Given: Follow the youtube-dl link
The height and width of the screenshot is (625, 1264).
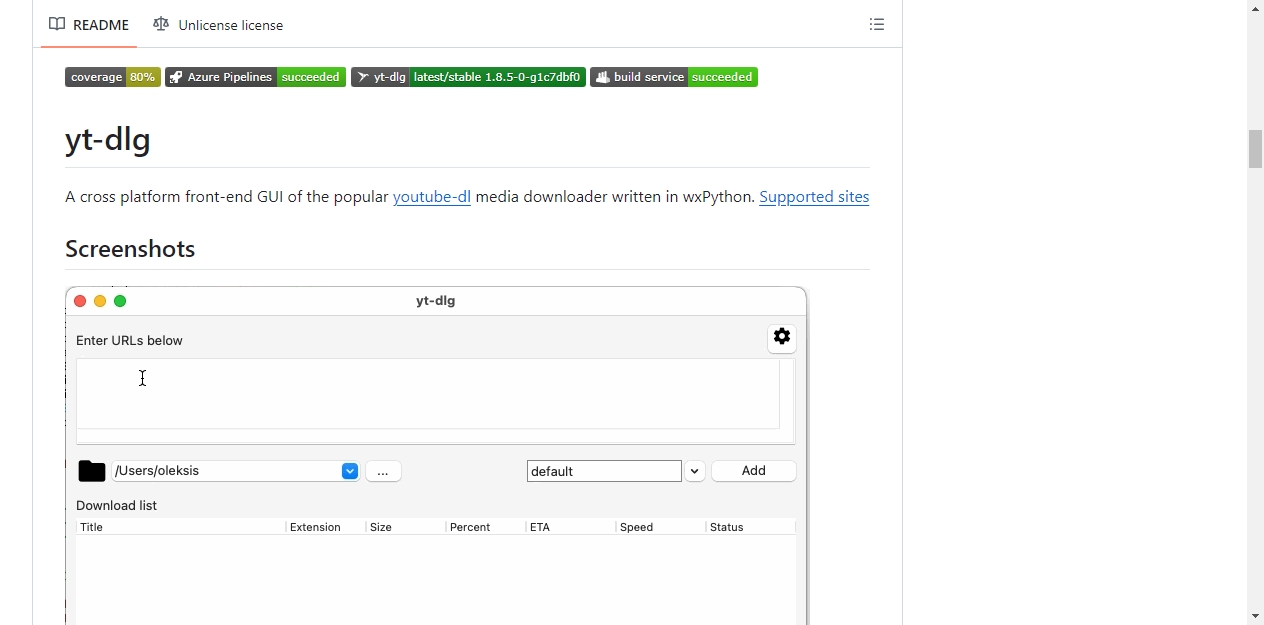Looking at the screenshot, I should (x=432, y=197).
